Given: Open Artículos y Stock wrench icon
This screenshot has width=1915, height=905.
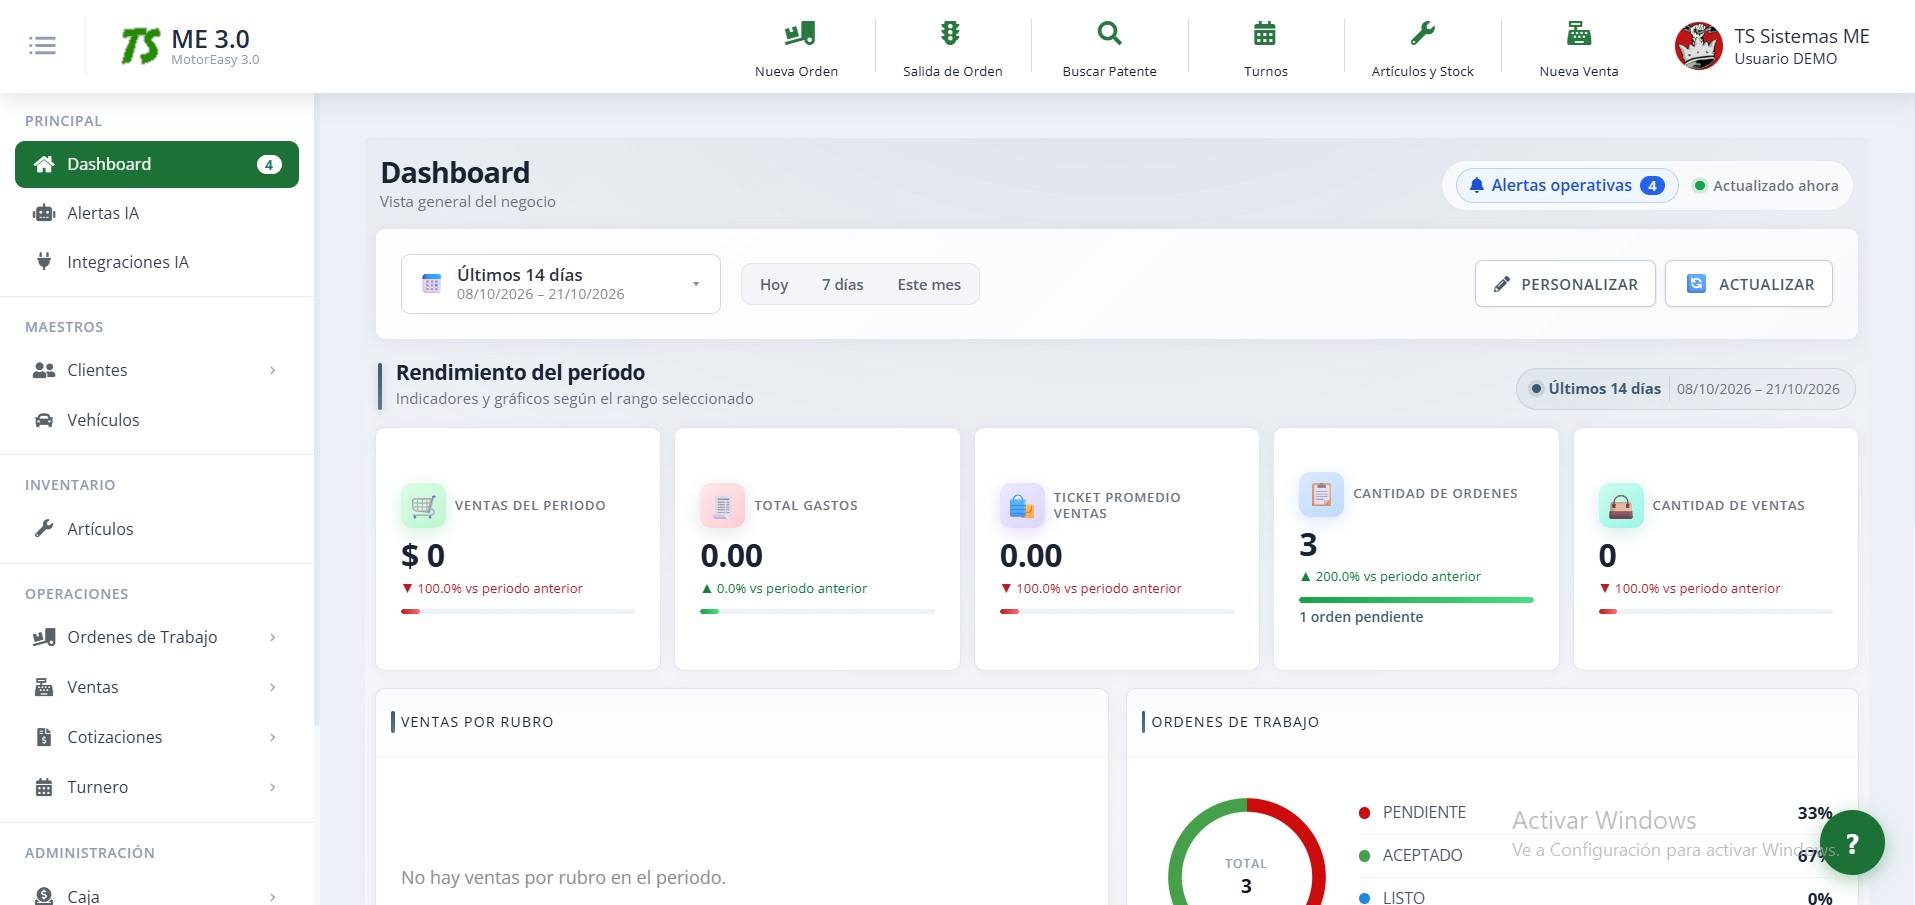Looking at the screenshot, I should (1422, 33).
